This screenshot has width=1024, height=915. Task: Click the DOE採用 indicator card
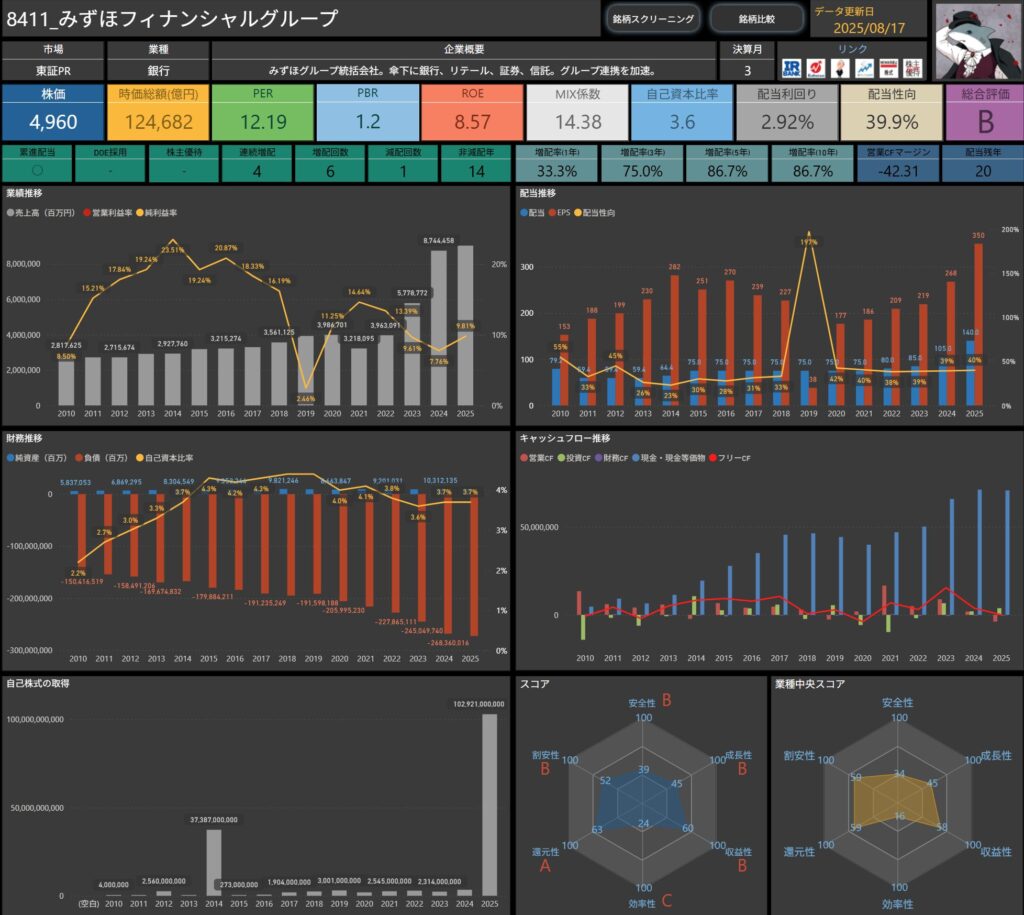tap(110, 163)
